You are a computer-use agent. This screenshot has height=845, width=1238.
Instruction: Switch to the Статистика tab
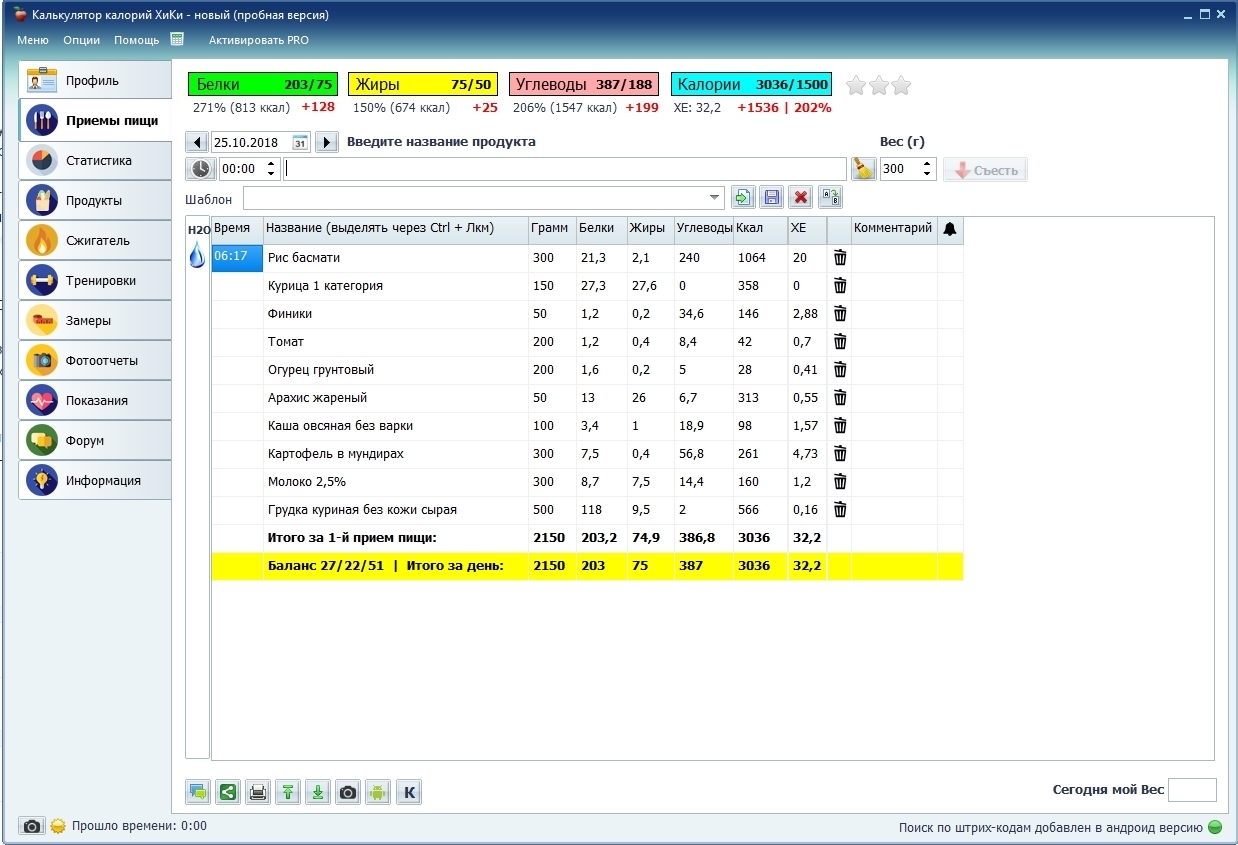96,160
